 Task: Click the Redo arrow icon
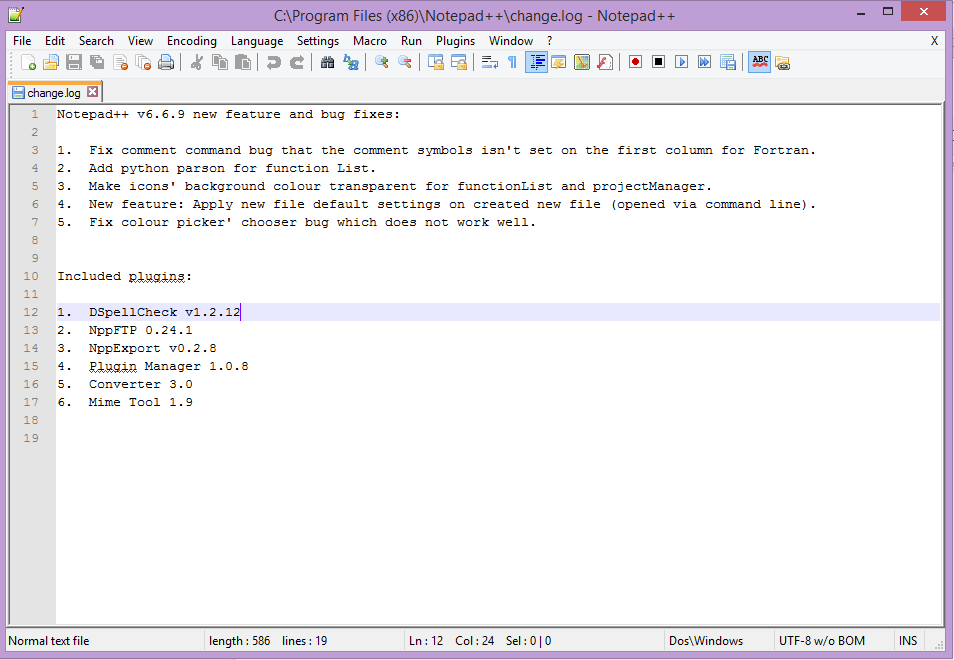coord(296,62)
